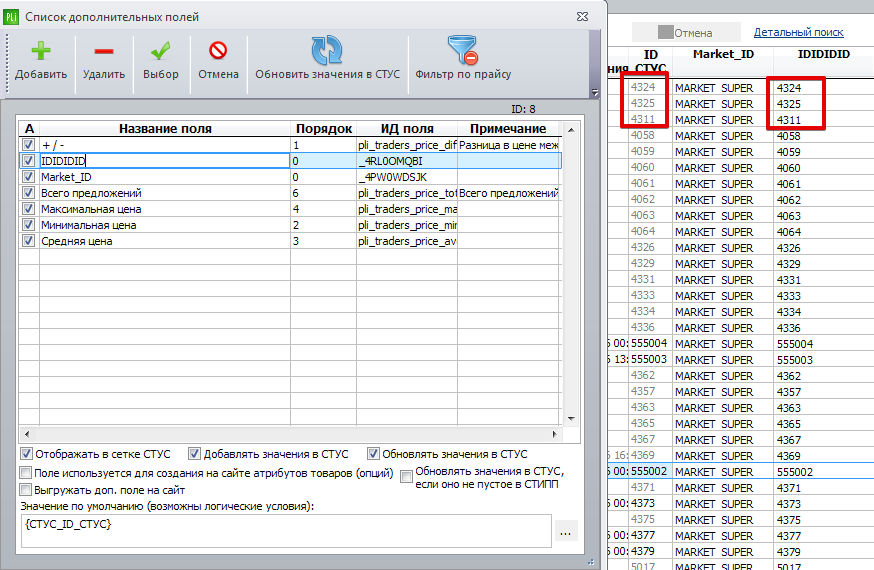Click the default value field {СТУС_ID_СТУС}
874x570 pixels.
point(287,530)
